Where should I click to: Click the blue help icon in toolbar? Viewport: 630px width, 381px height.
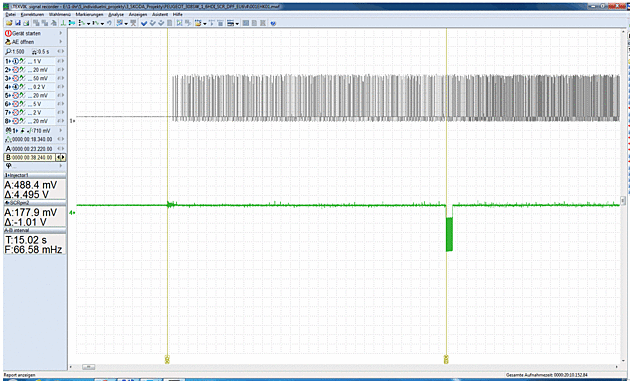(274, 23)
